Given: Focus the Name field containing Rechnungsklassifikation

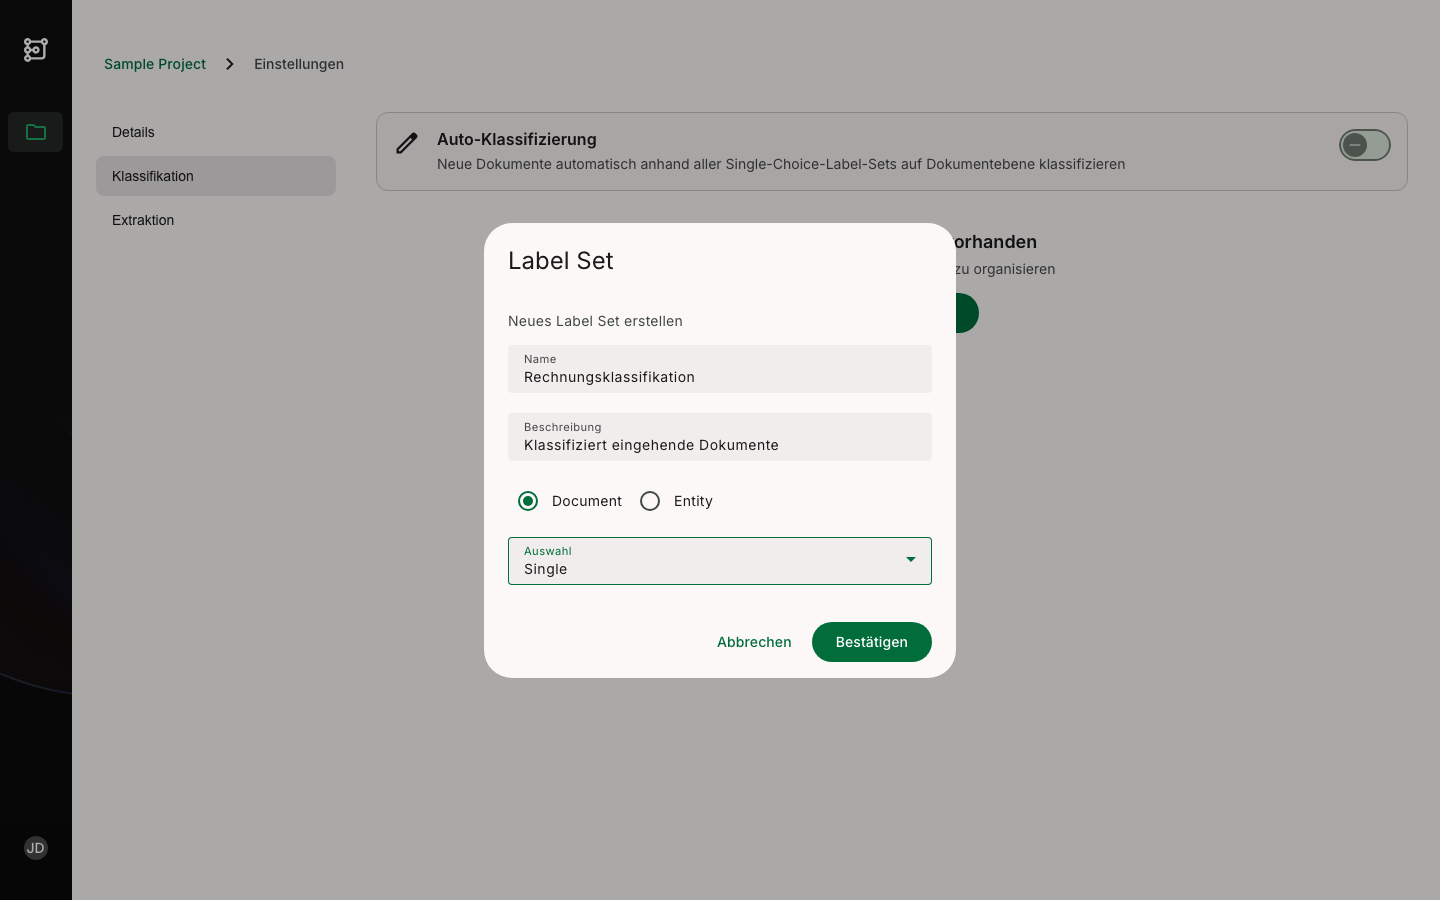Looking at the screenshot, I should point(719,370).
